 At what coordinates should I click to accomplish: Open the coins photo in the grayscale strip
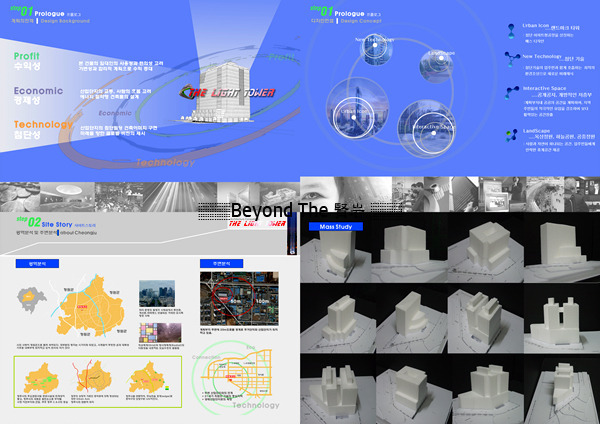coord(20,197)
